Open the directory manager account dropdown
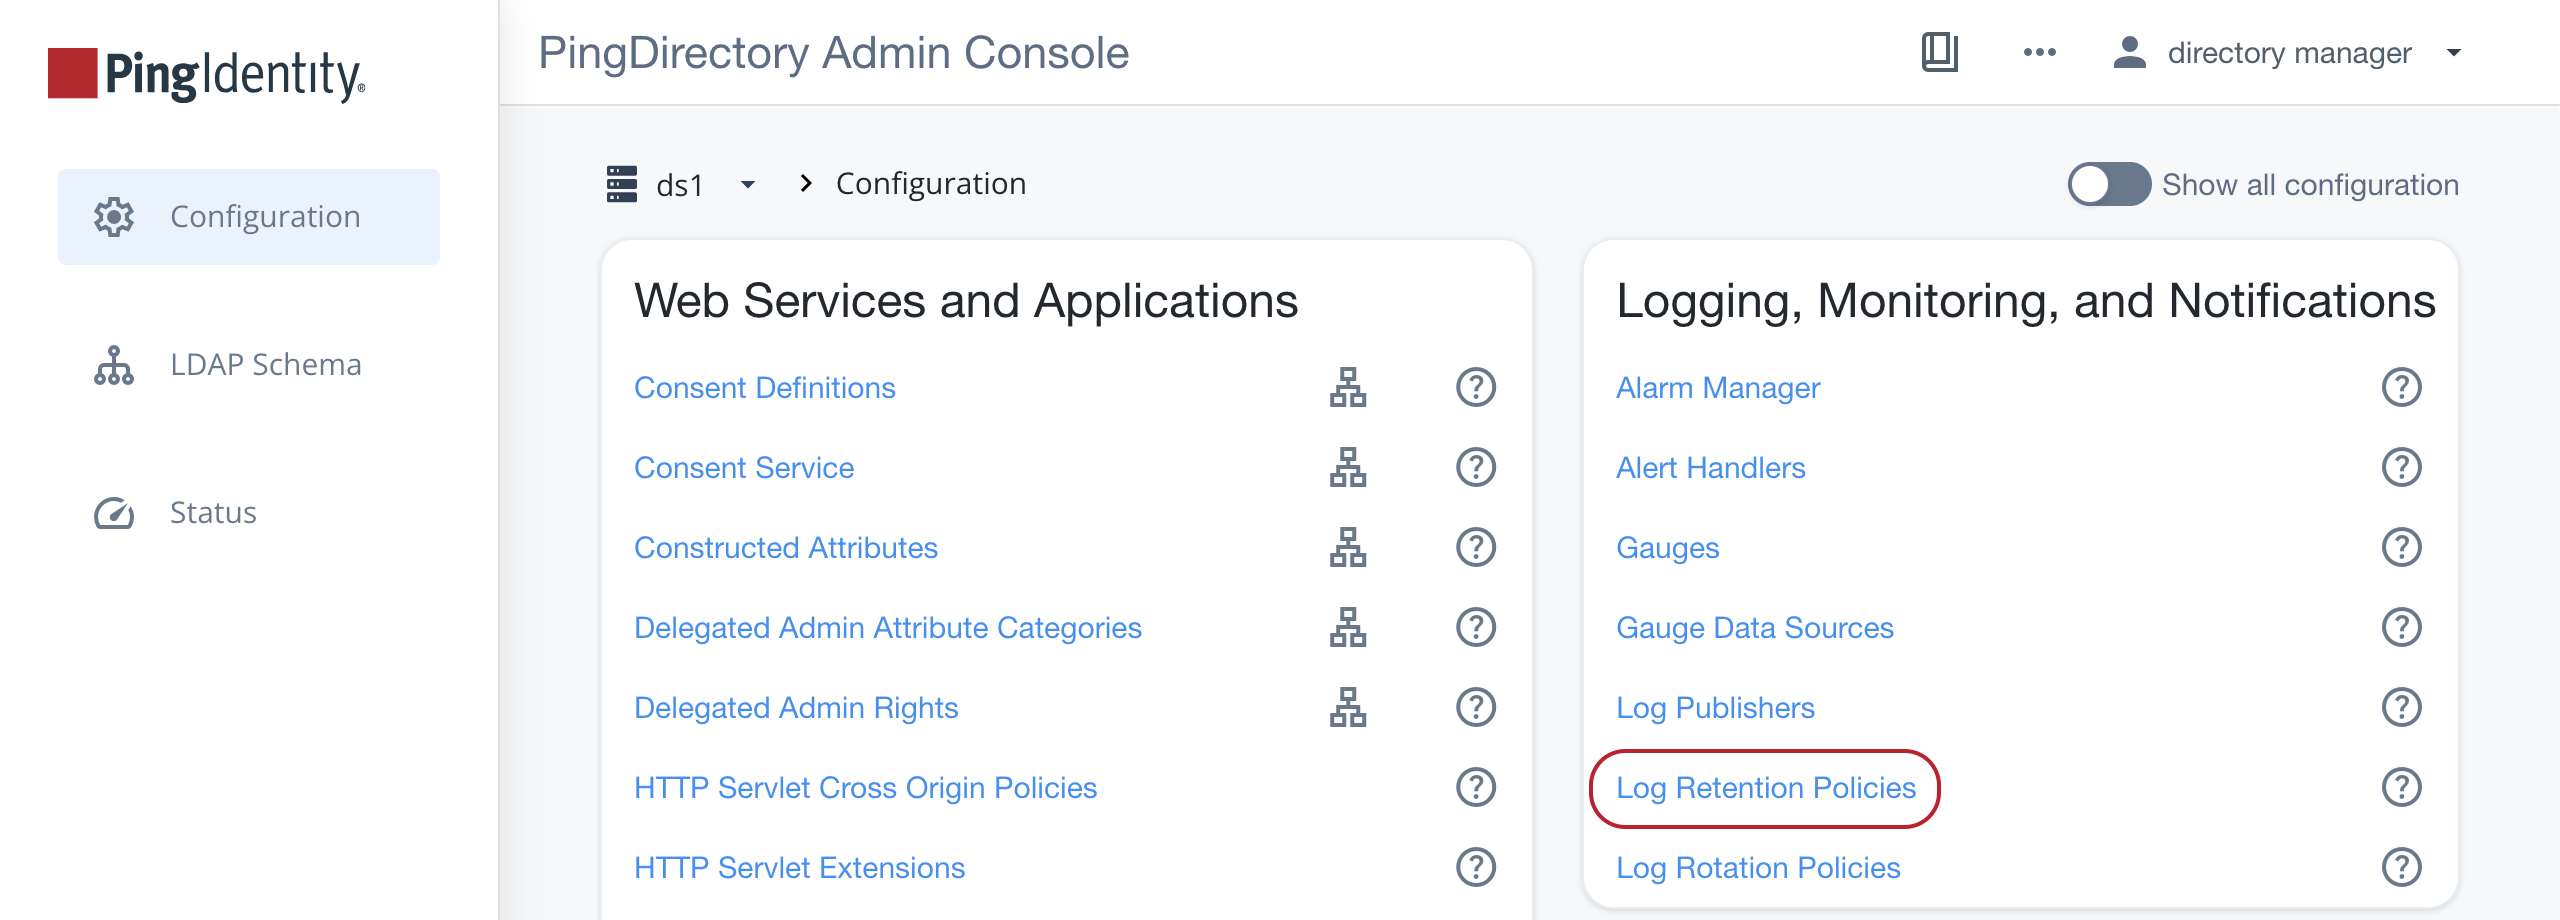The image size is (2560, 920). point(2452,52)
